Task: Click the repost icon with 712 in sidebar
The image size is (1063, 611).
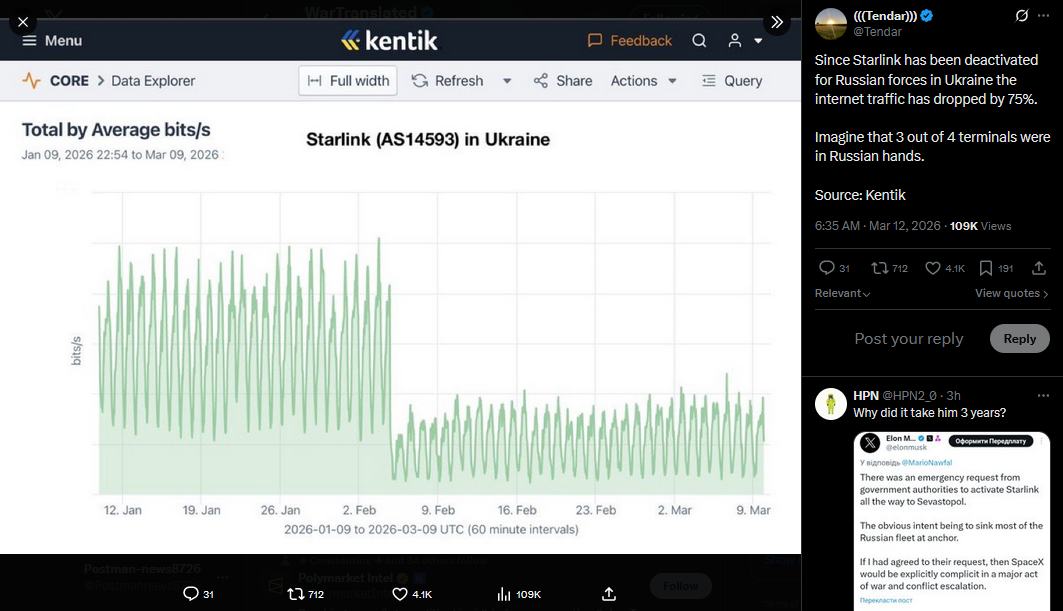Action: (880, 268)
